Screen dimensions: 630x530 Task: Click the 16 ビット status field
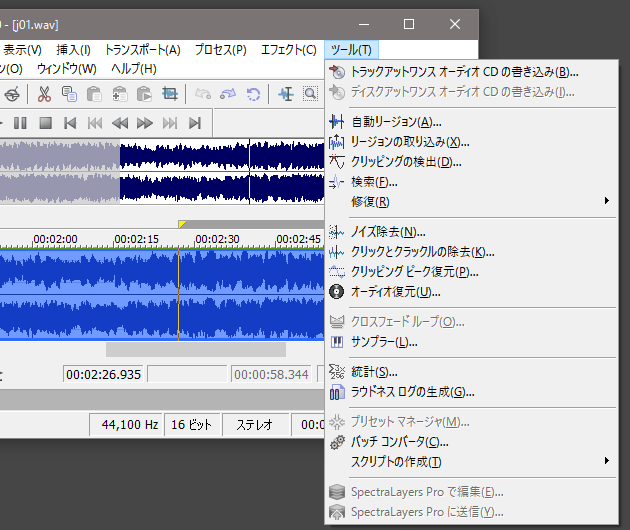[x=192, y=425]
